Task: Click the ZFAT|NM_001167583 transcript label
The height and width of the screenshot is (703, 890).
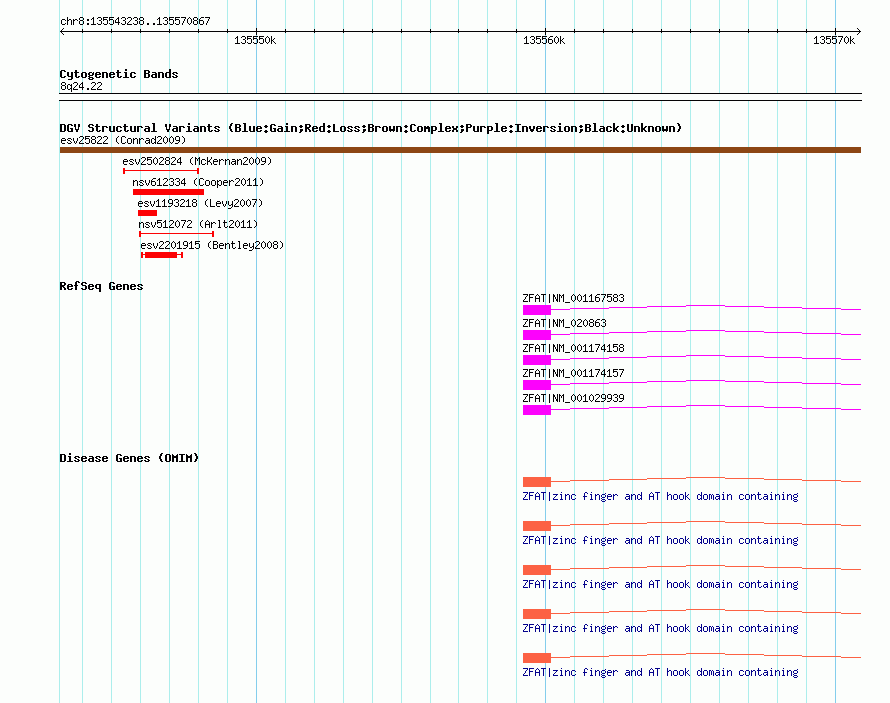Action: point(573,298)
